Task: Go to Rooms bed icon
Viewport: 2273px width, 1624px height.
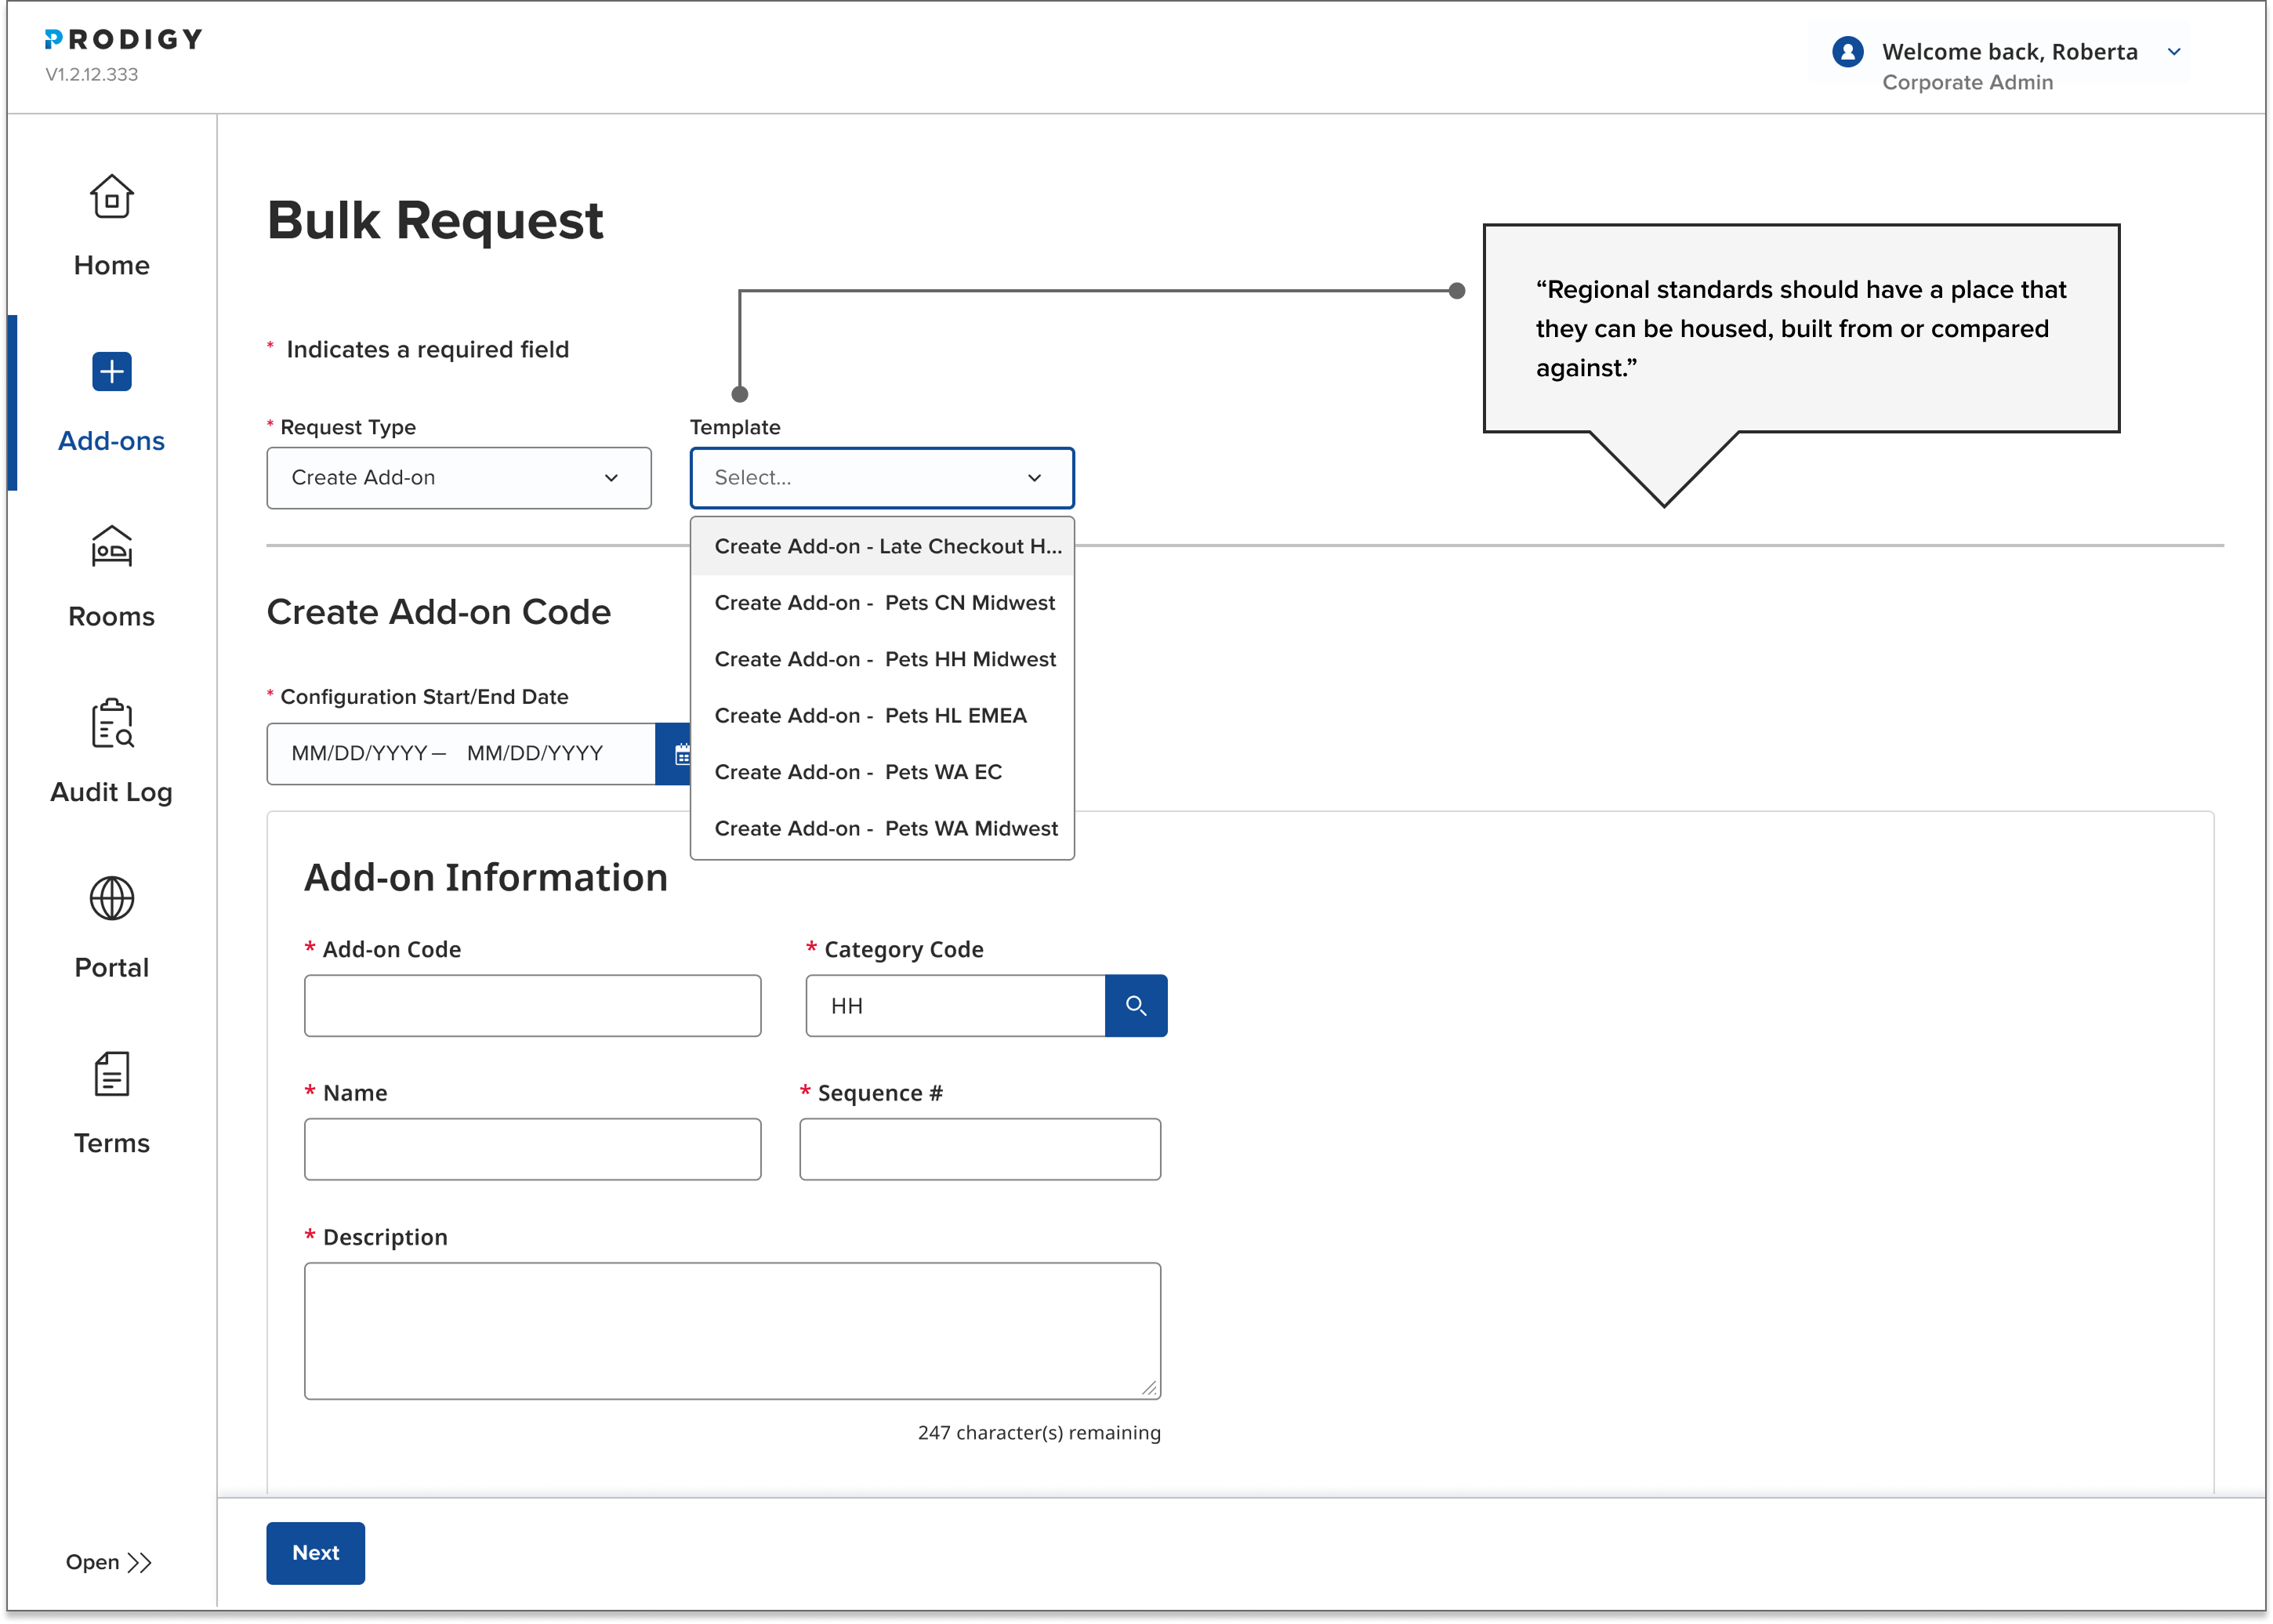Action: click(x=111, y=547)
